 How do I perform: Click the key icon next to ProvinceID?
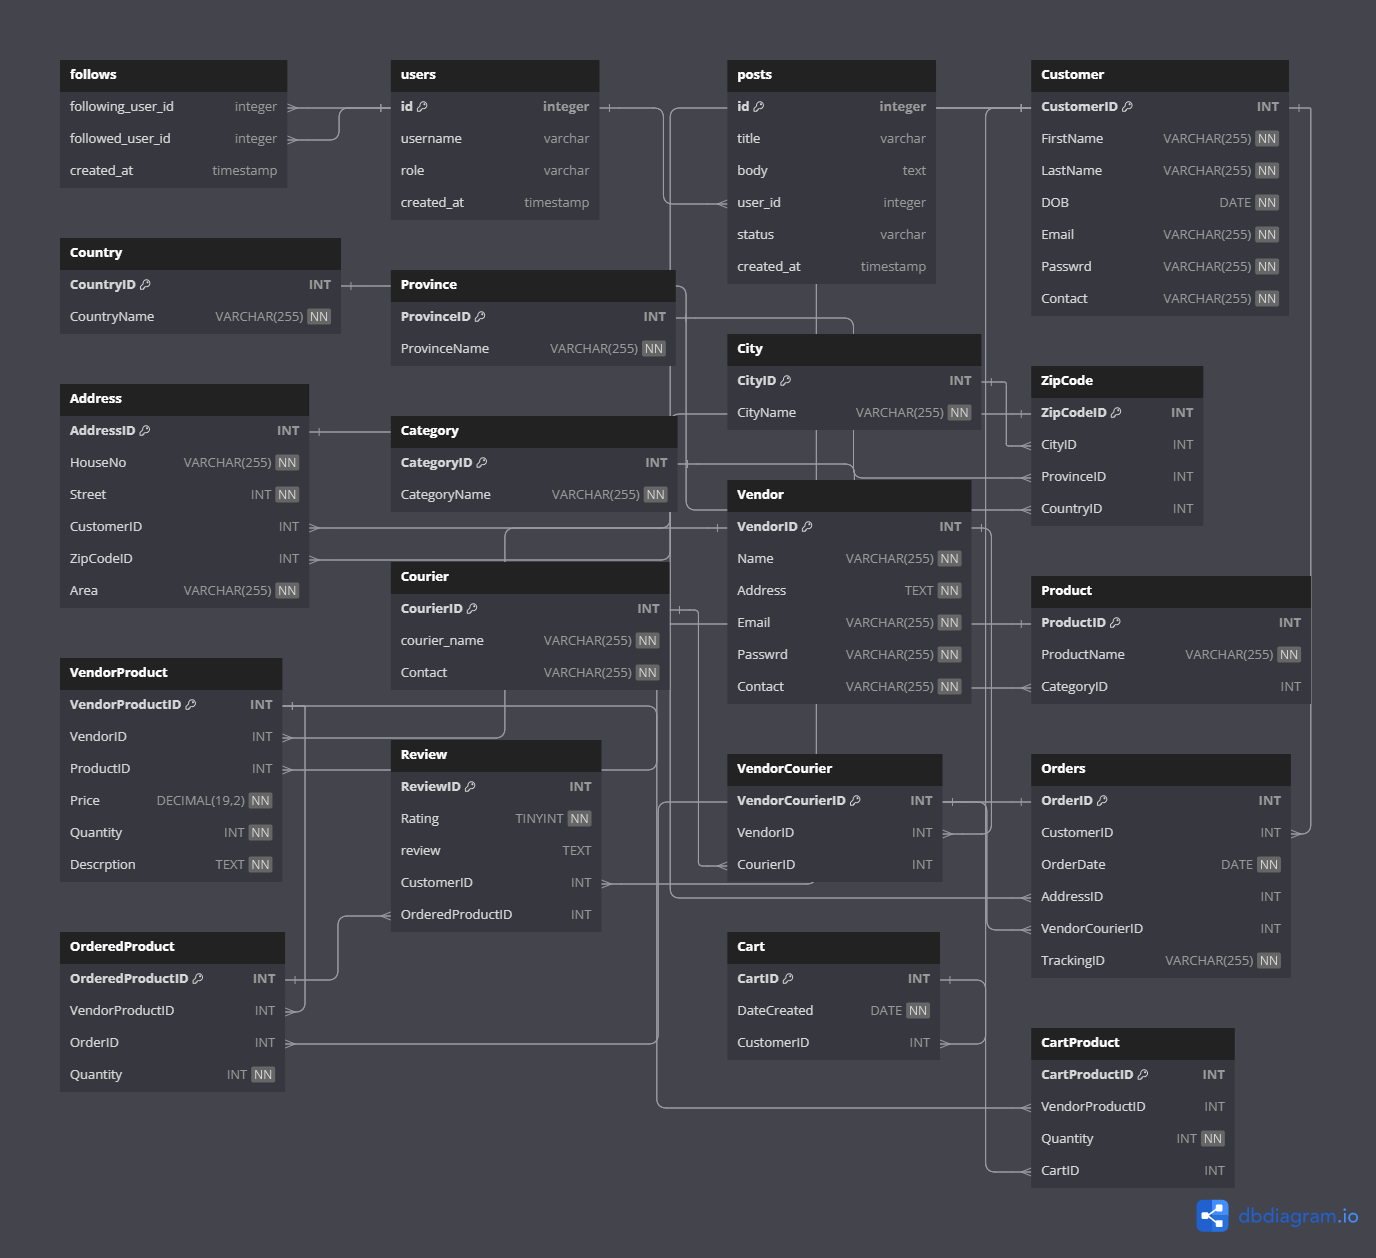point(480,317)
